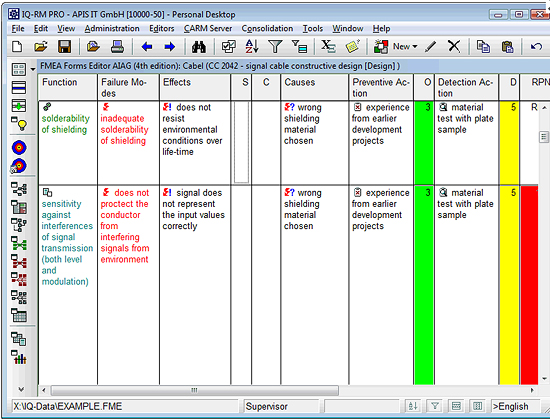Viewport: 550px width, 420px height.
Task: Select 'inadequate solderability of shielding' failure mode
Action: pyautogui.click(x=128, y=143)
